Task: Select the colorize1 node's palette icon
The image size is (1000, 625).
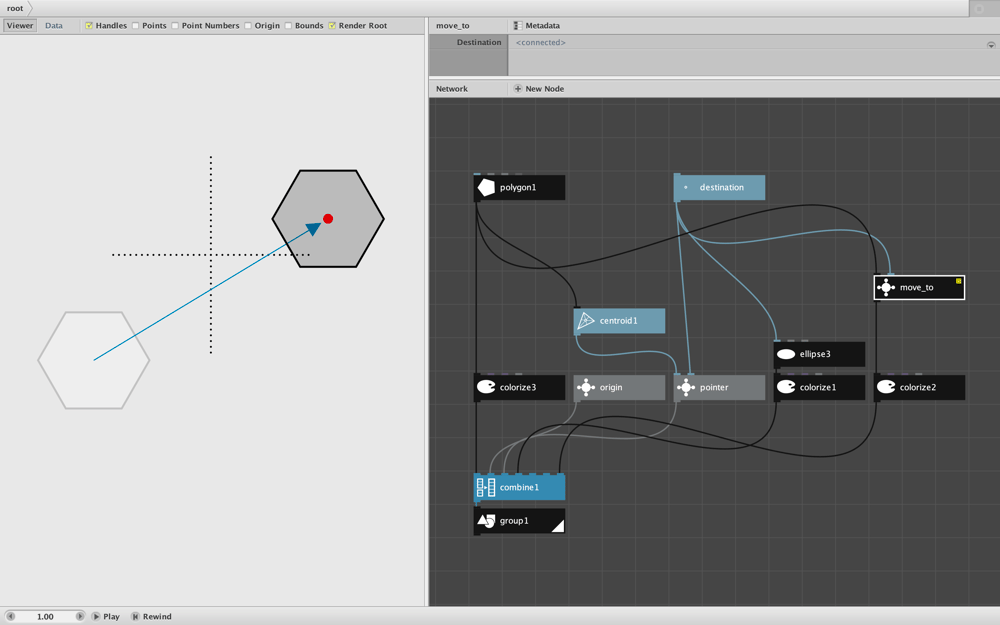Action: tap(786, 387)
